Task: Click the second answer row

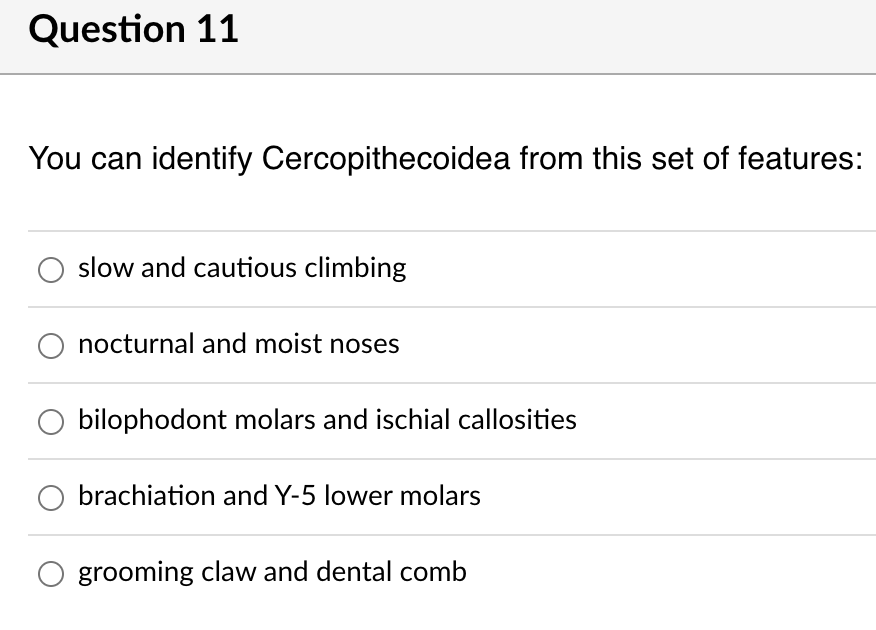Action: (437, 344)
